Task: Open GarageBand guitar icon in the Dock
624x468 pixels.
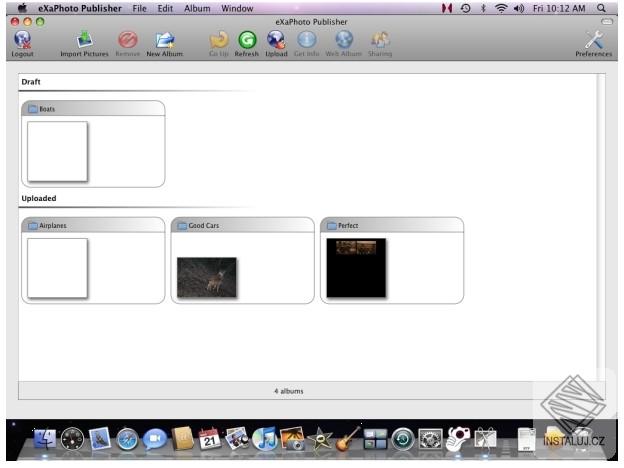Action: (x=347, y=439)
